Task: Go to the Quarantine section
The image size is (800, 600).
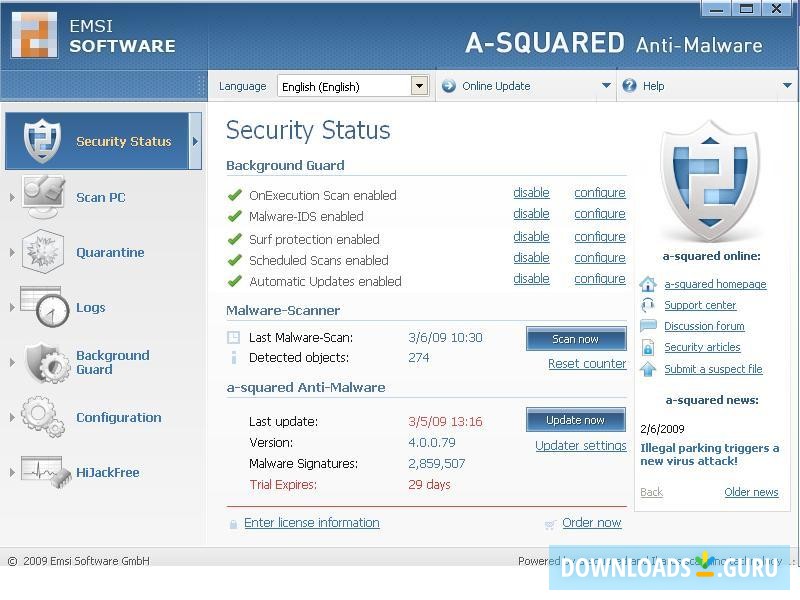Action: click(110, 252)
